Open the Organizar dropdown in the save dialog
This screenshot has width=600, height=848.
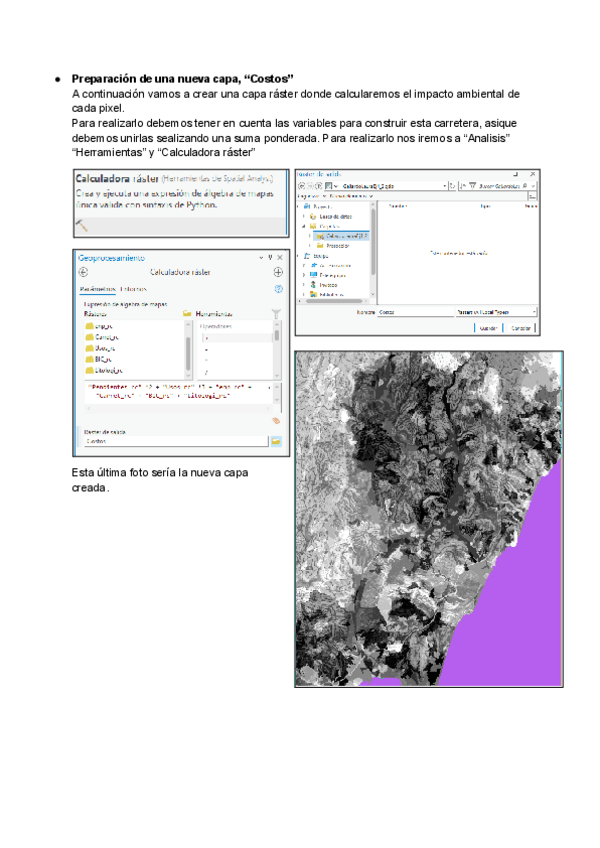pyautogui.click(x=311, y=196)
